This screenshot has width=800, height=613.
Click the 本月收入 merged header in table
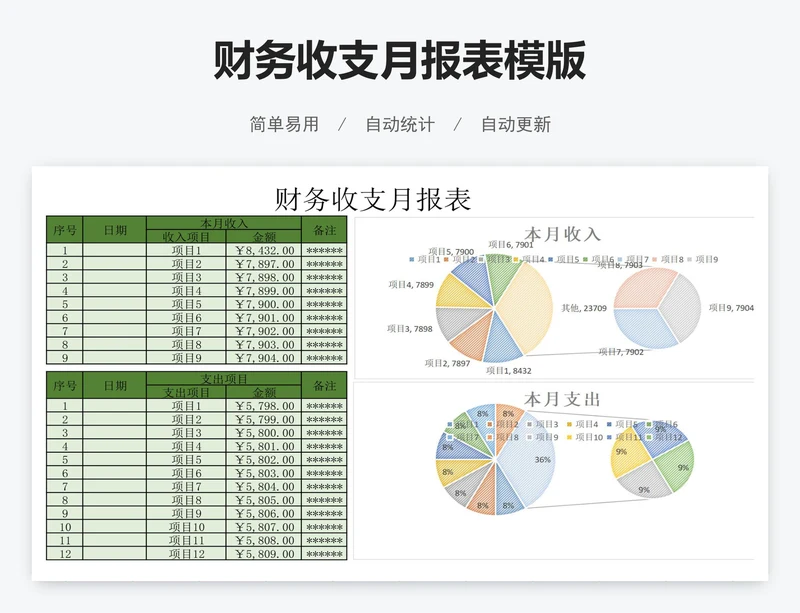[x=224, y=223]
